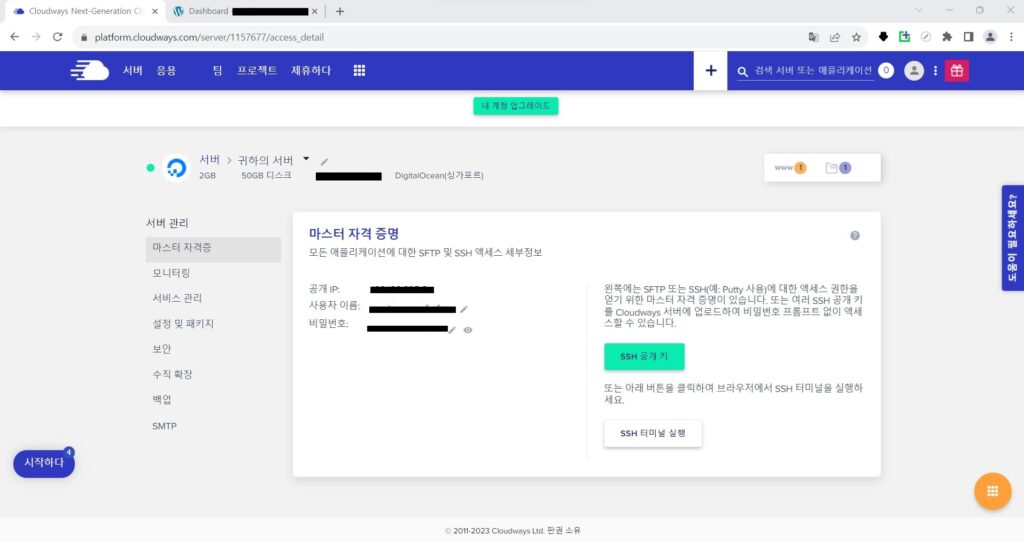Screen dimensions: 1024x542
Task: Click the SSH 공개 키 button
Action: coord(644,357)
